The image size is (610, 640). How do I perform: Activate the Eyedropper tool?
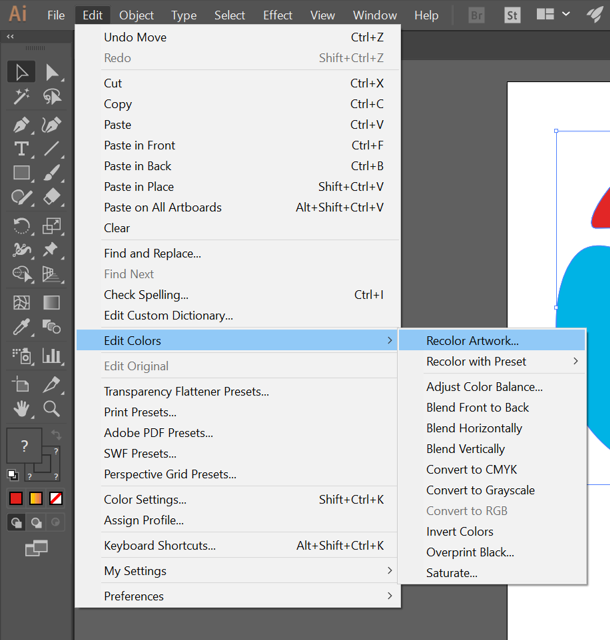21,328
